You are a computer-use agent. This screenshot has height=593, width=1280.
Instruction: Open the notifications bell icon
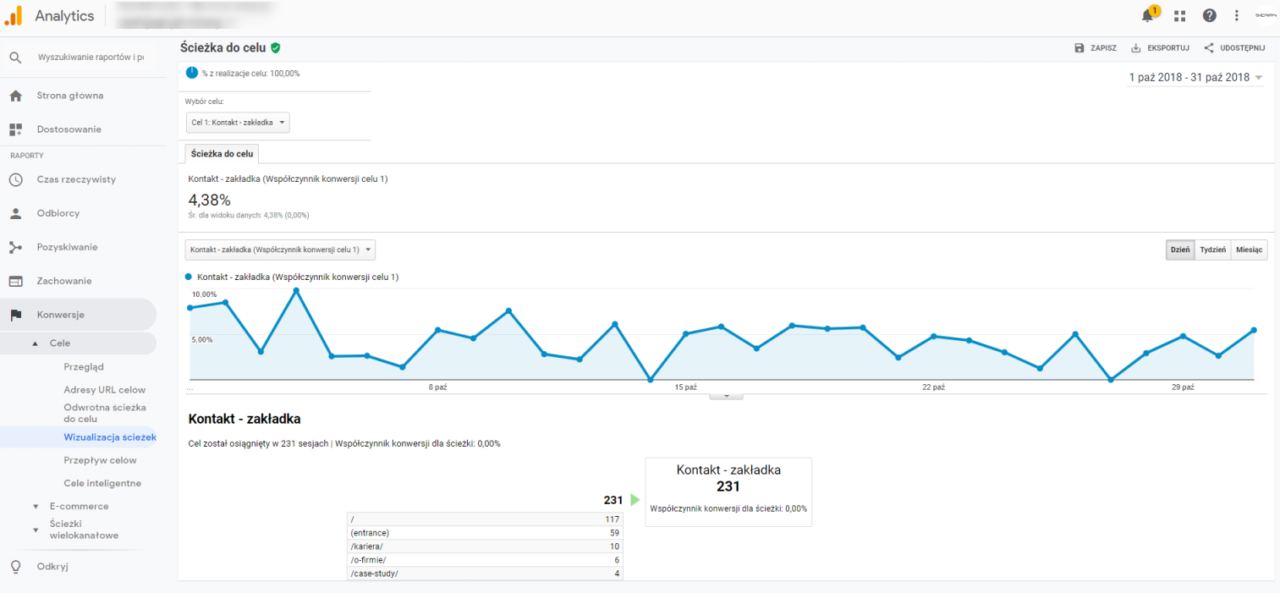(1148, 15)
